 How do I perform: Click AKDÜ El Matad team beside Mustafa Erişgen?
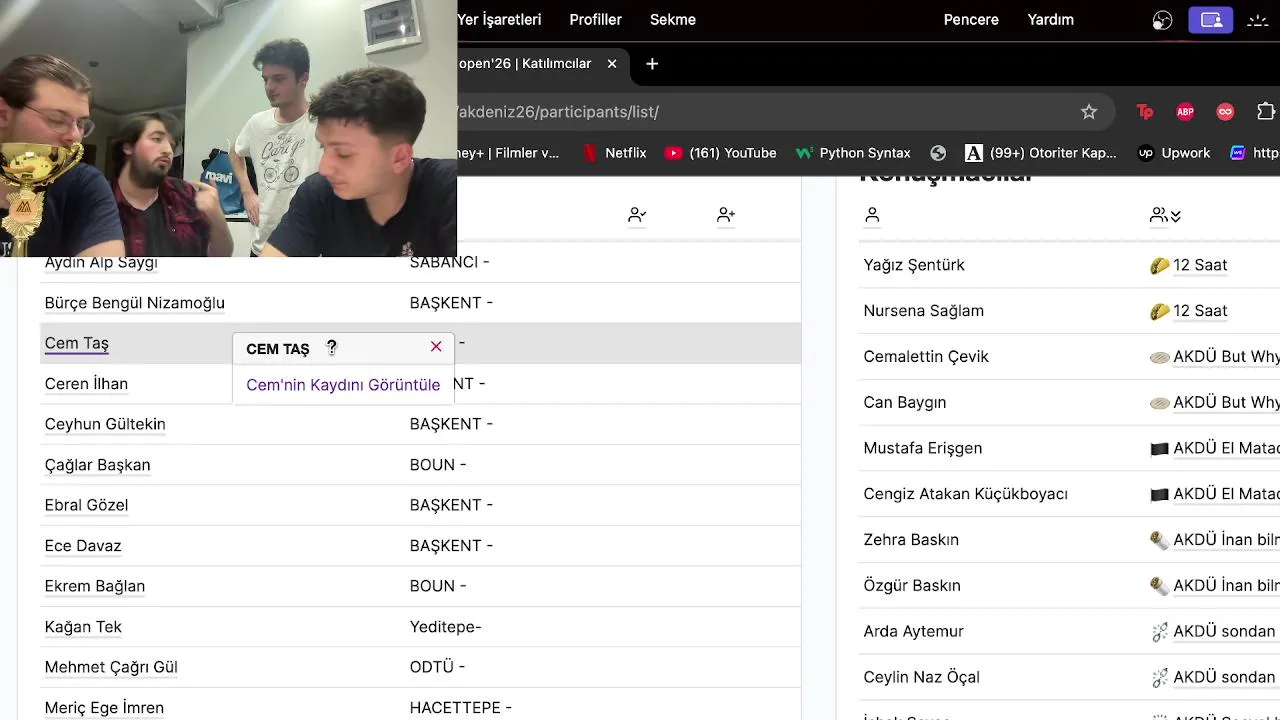[x=1226, y=448]
